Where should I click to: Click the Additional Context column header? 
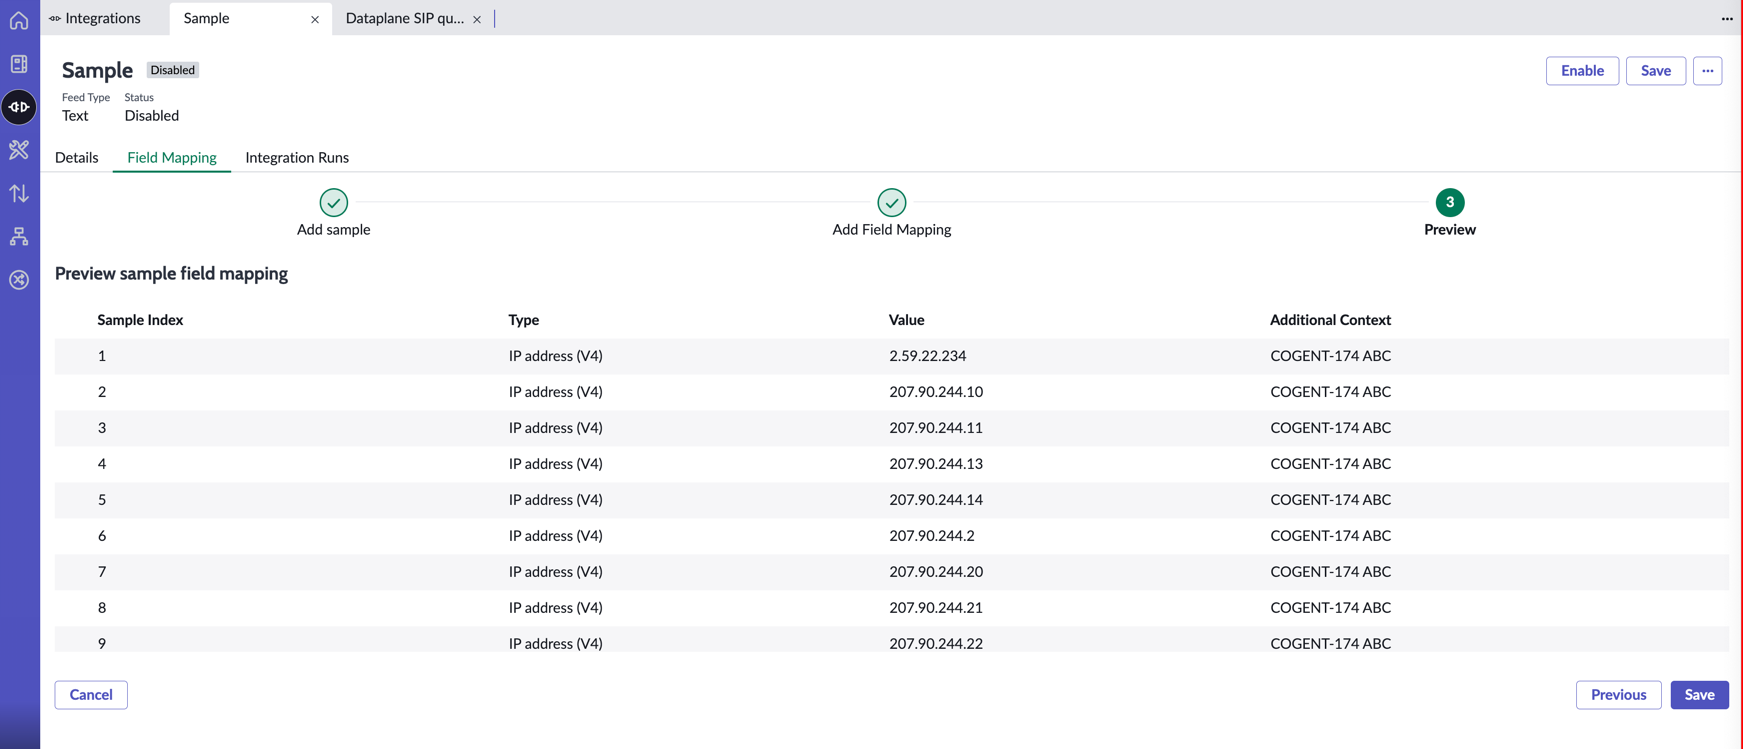coord(1330,320)
